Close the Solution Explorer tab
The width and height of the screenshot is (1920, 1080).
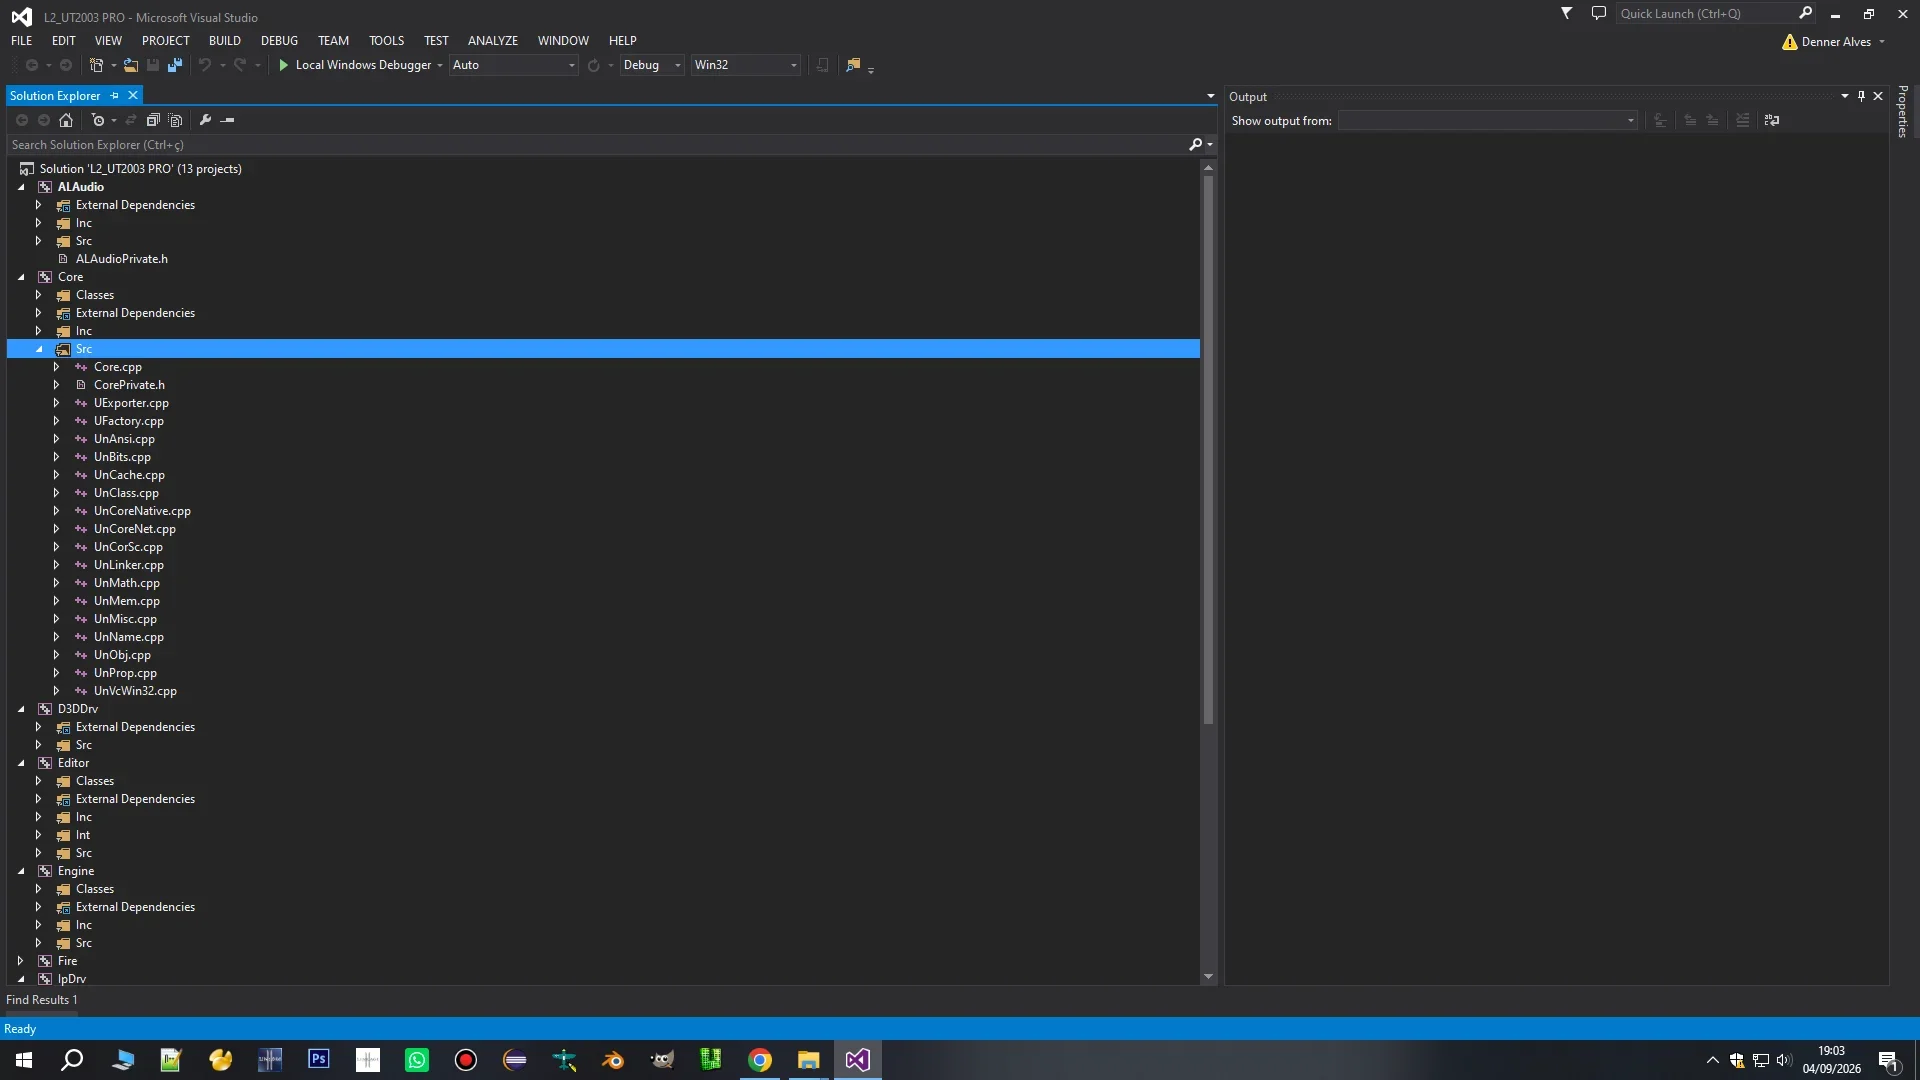[133, 96]
